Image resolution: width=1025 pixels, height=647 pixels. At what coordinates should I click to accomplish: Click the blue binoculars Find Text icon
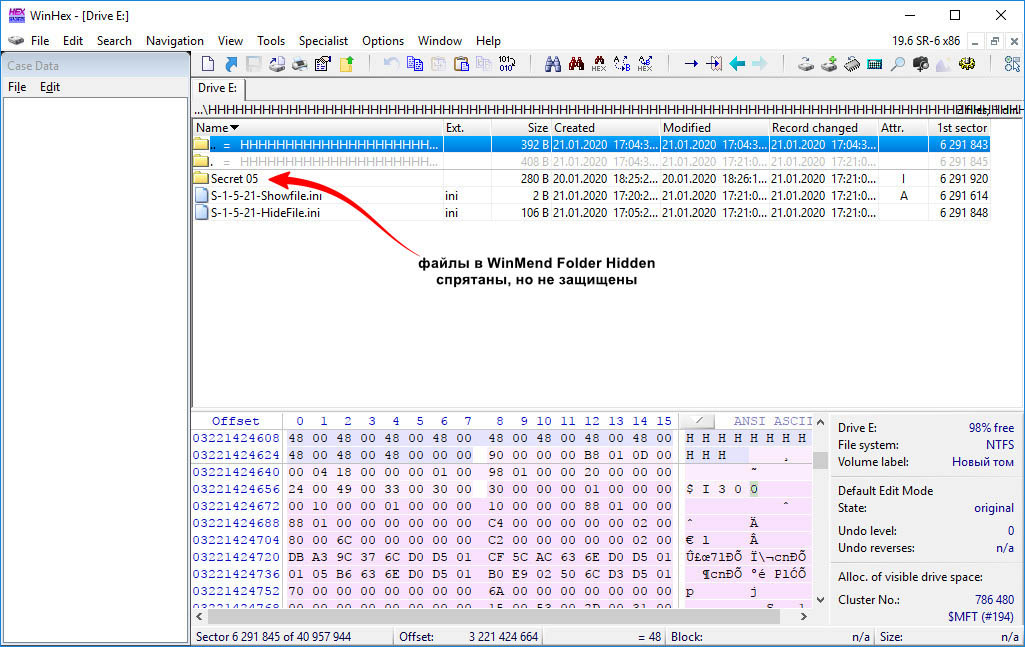pyautogui.click(x=553, y=63)
